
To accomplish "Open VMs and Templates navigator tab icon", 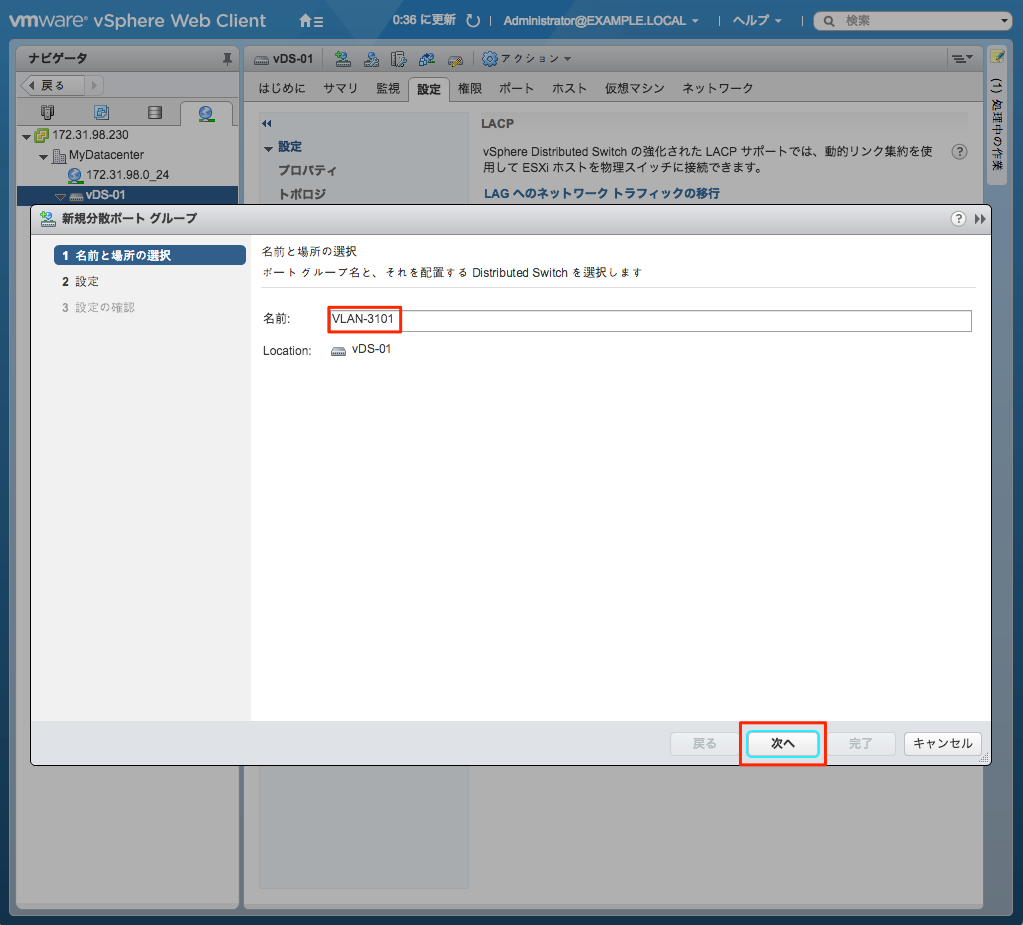I will tap(101, 112).
